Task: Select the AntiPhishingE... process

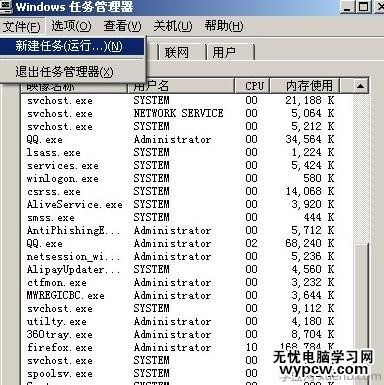Action: 187,230
